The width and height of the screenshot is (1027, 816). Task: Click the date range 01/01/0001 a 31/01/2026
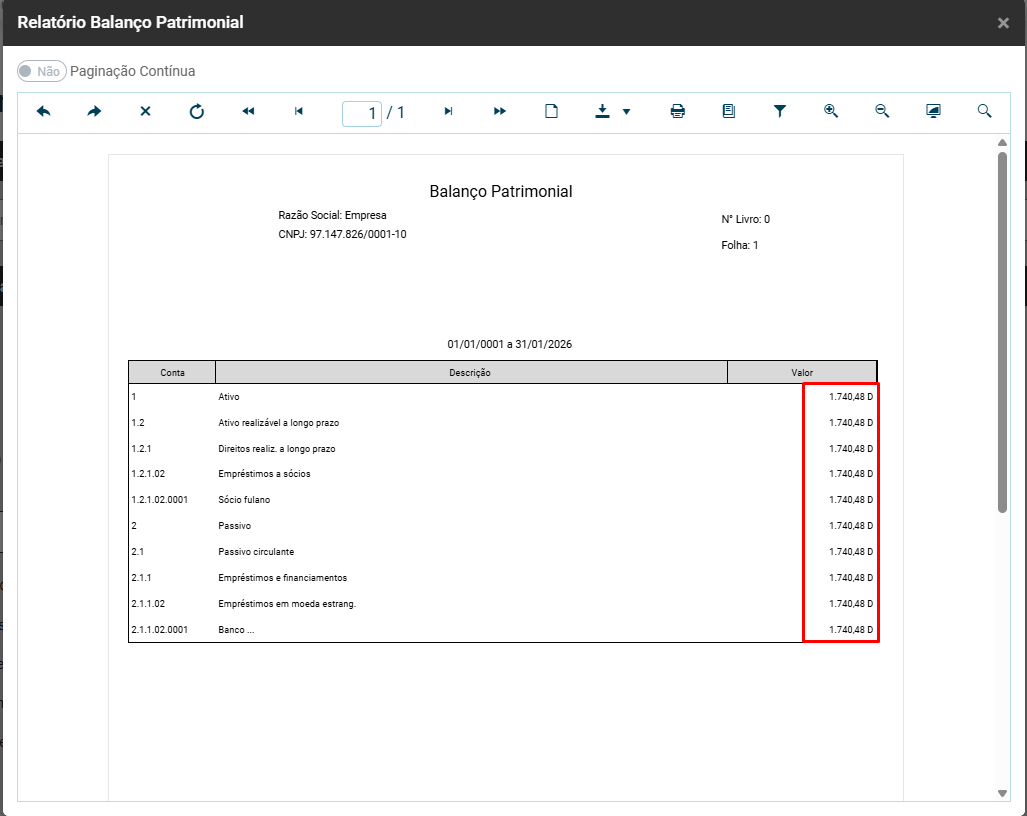click(x=510, y=344)
